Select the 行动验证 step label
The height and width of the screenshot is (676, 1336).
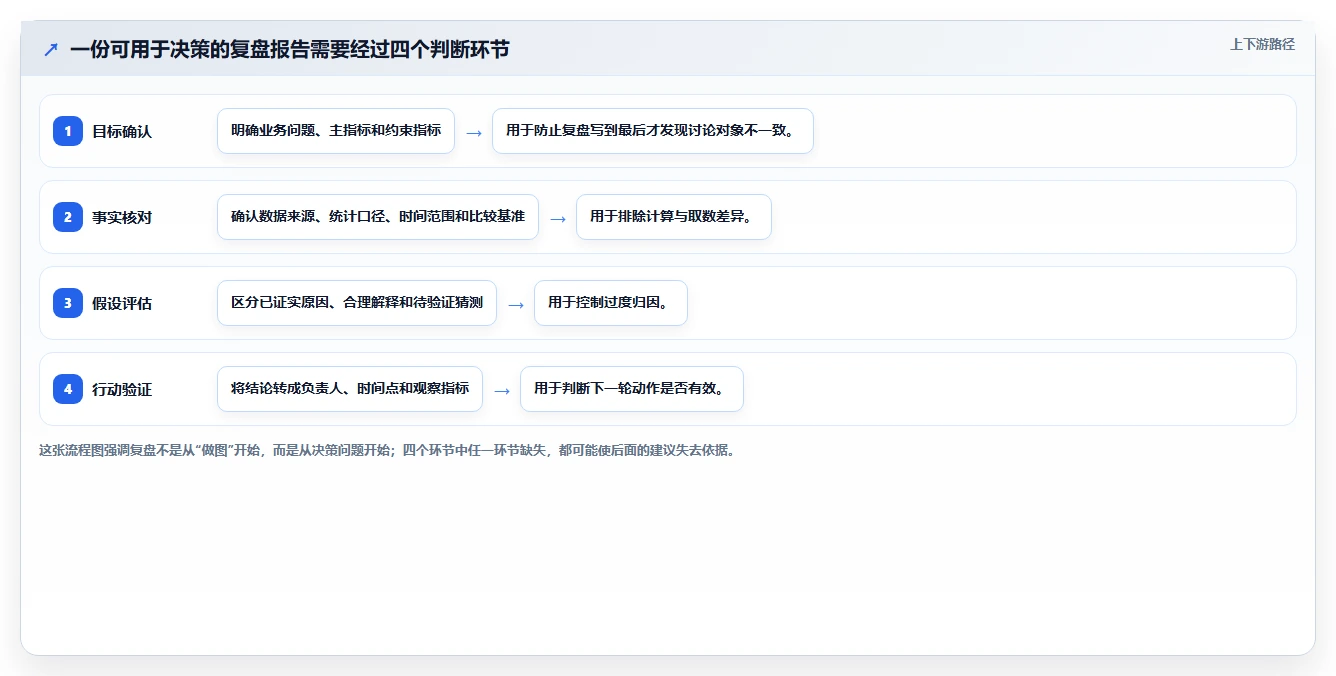coord(122,389)
